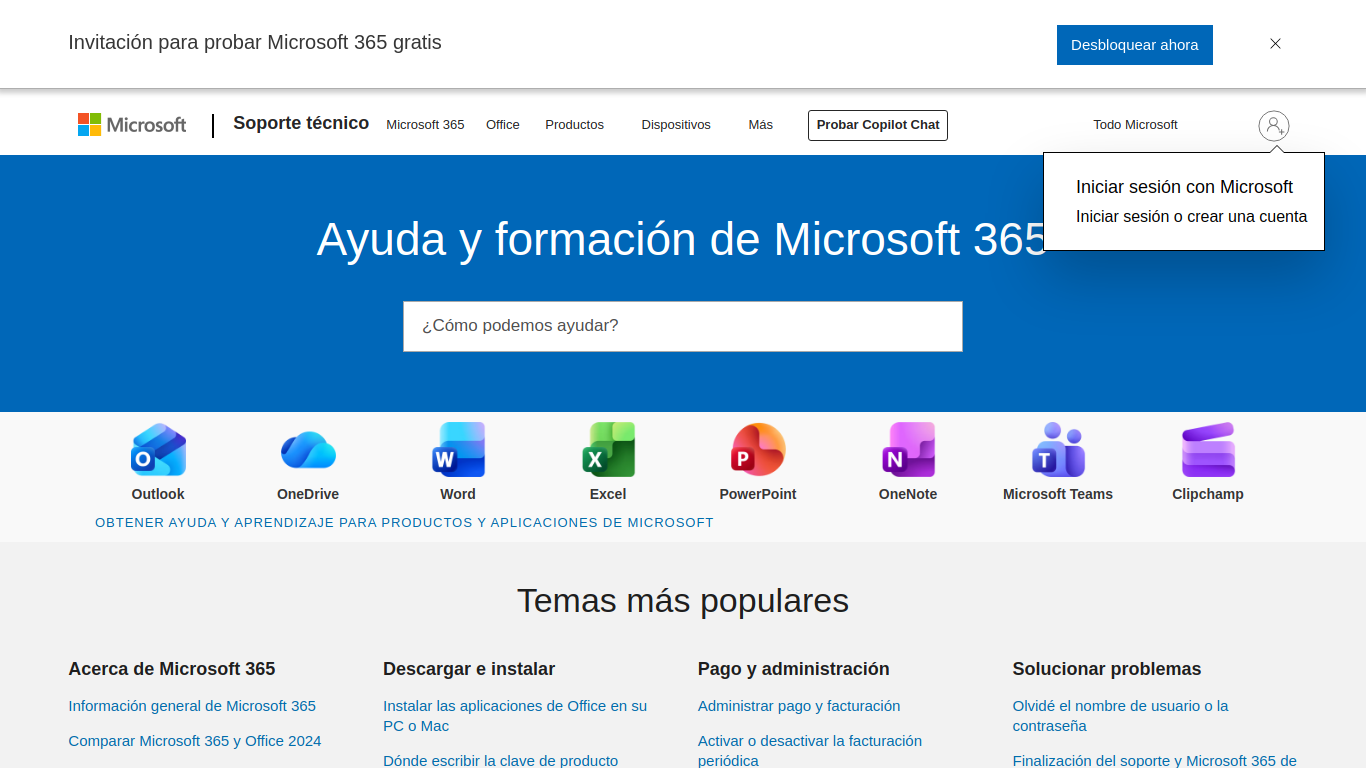Click Invitación para probar Microsoft 365 gratis text
The width and height of the screenshot is (1366, 768).
(x=255, y=42)
